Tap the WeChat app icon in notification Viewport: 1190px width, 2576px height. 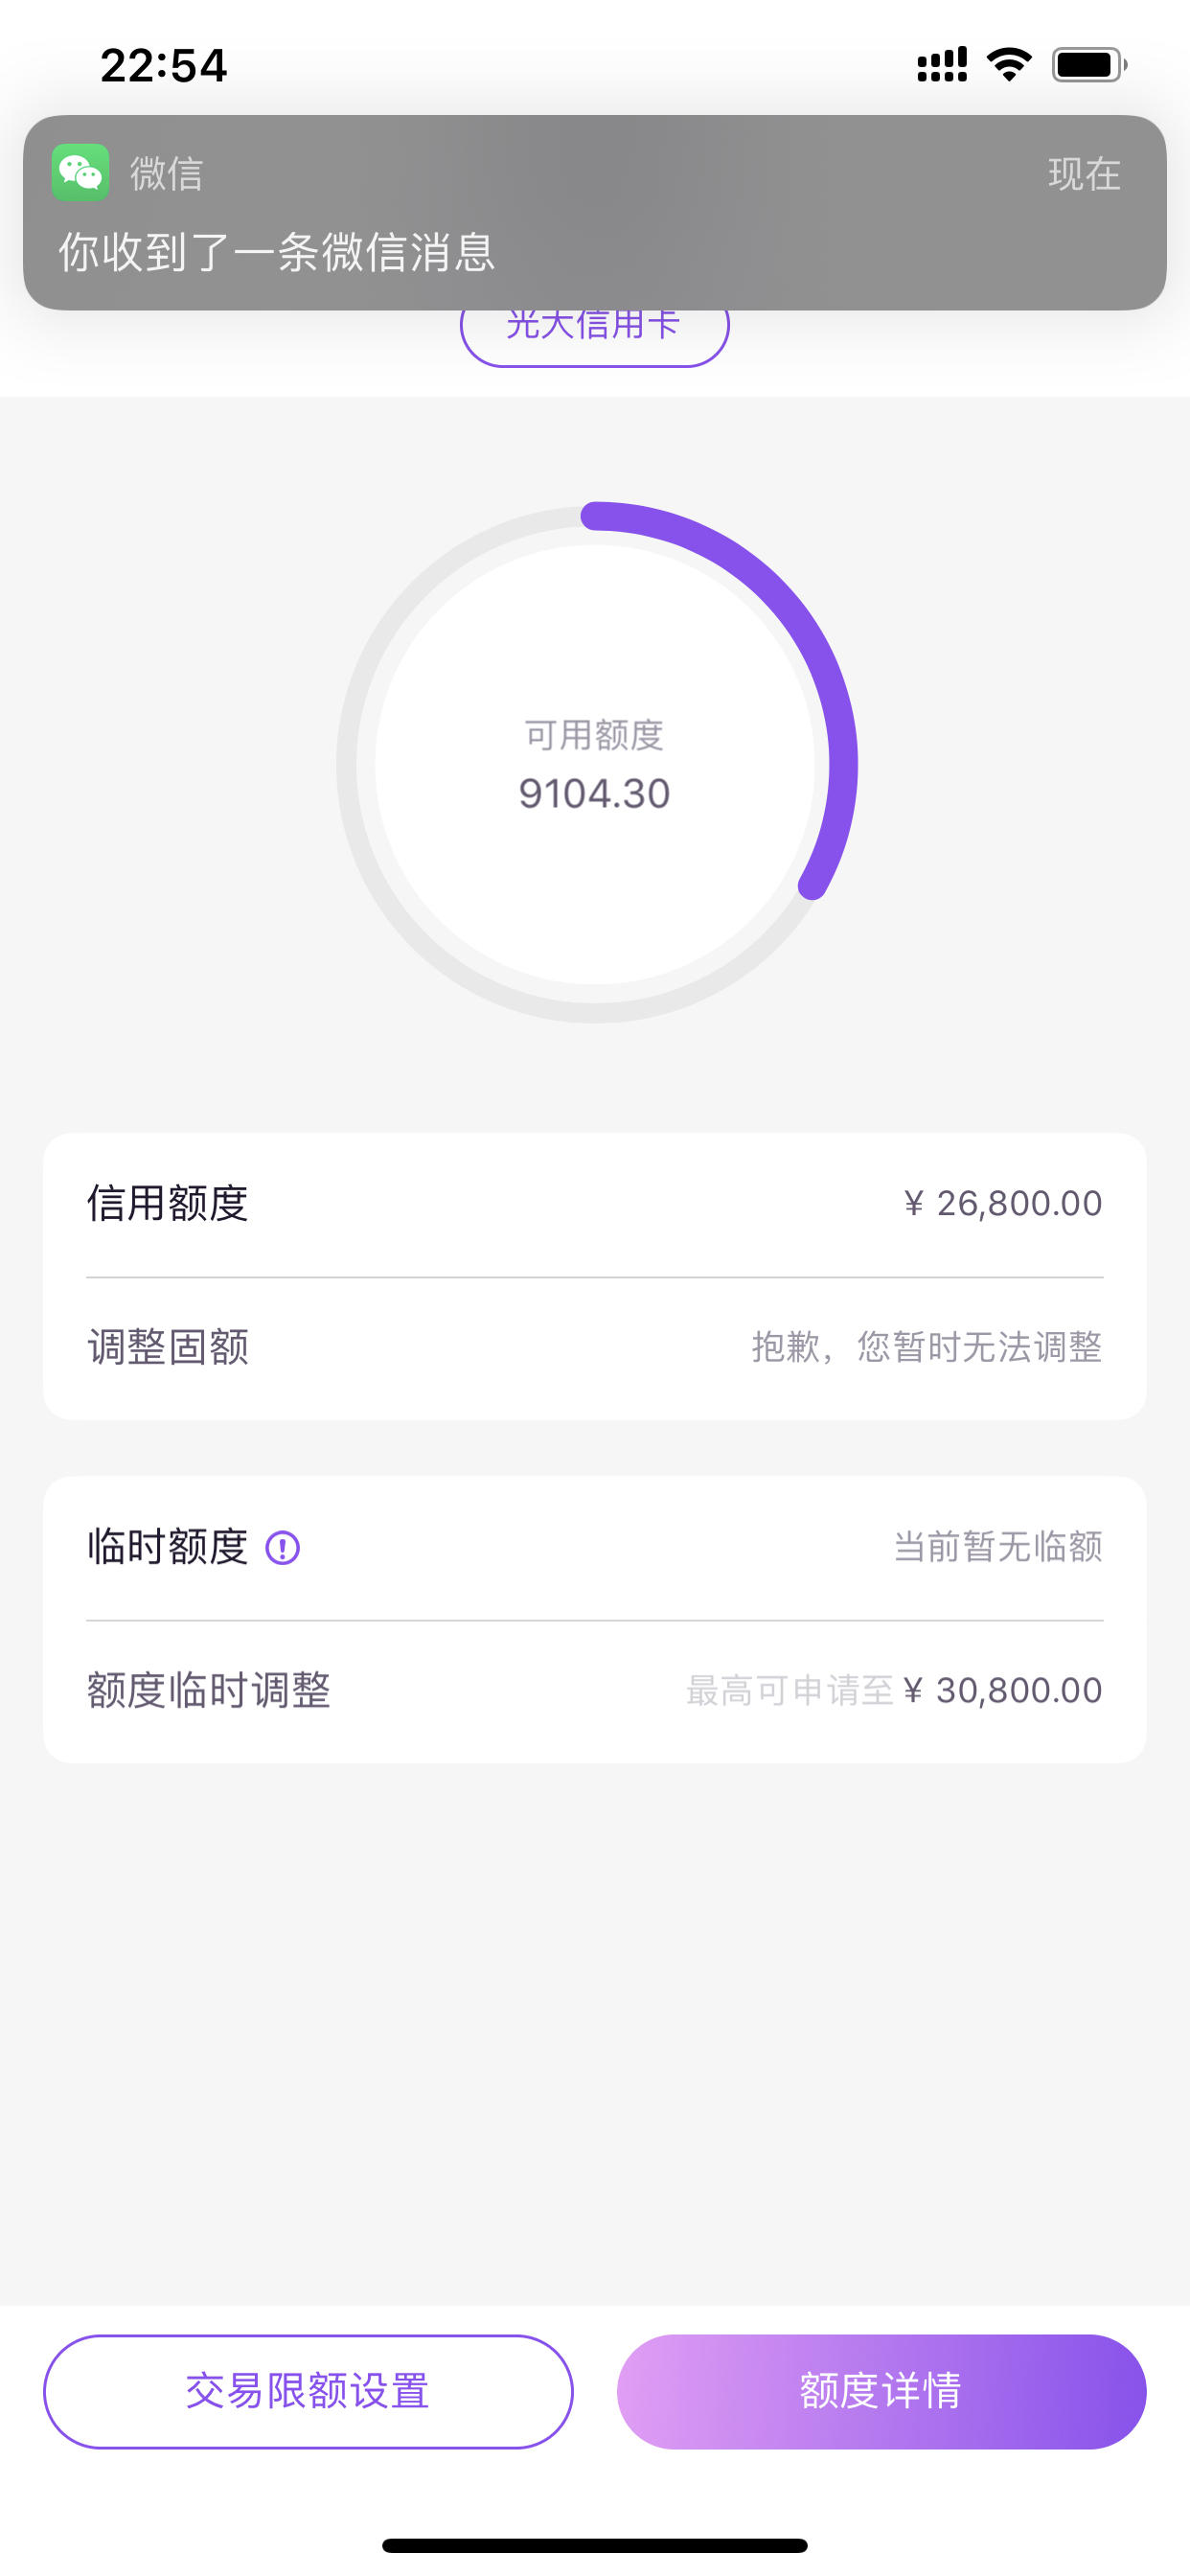(80, 172)
